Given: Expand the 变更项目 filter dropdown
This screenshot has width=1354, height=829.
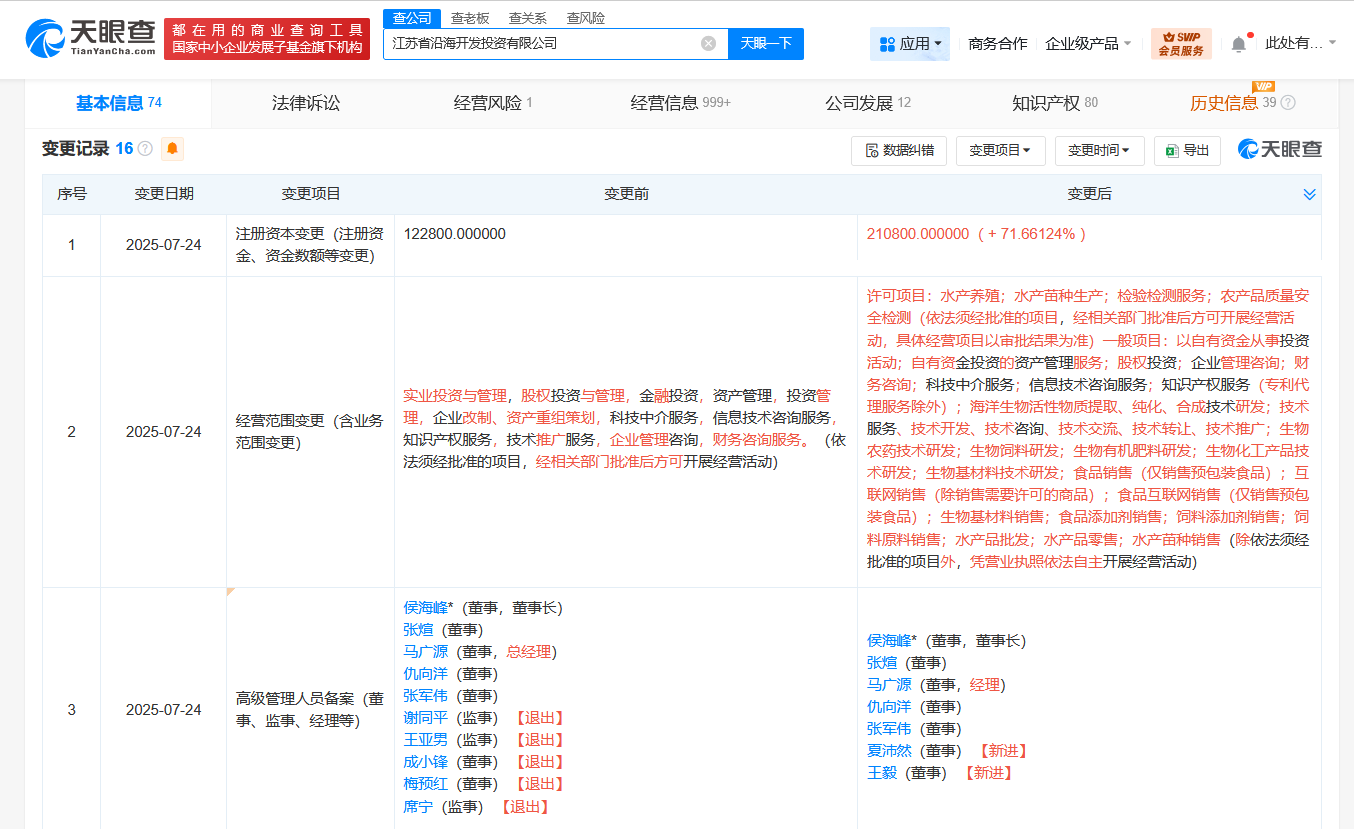Looking at the screenshot, I should (1000, 150).
